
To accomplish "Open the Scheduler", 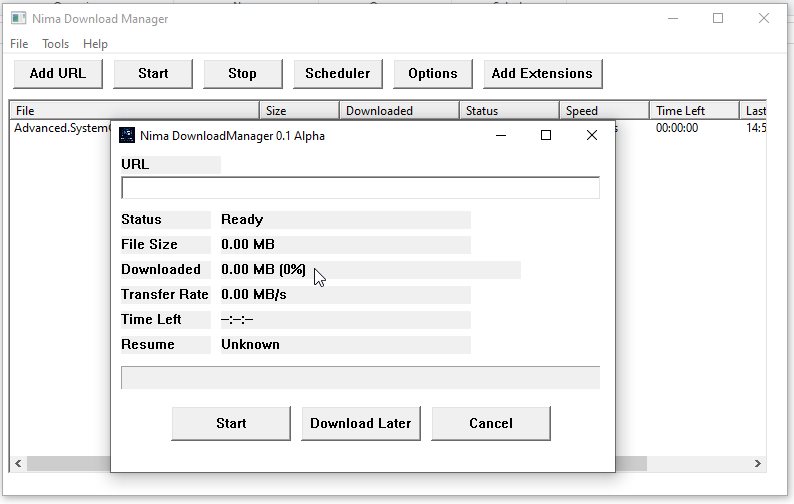I will 338,74.
